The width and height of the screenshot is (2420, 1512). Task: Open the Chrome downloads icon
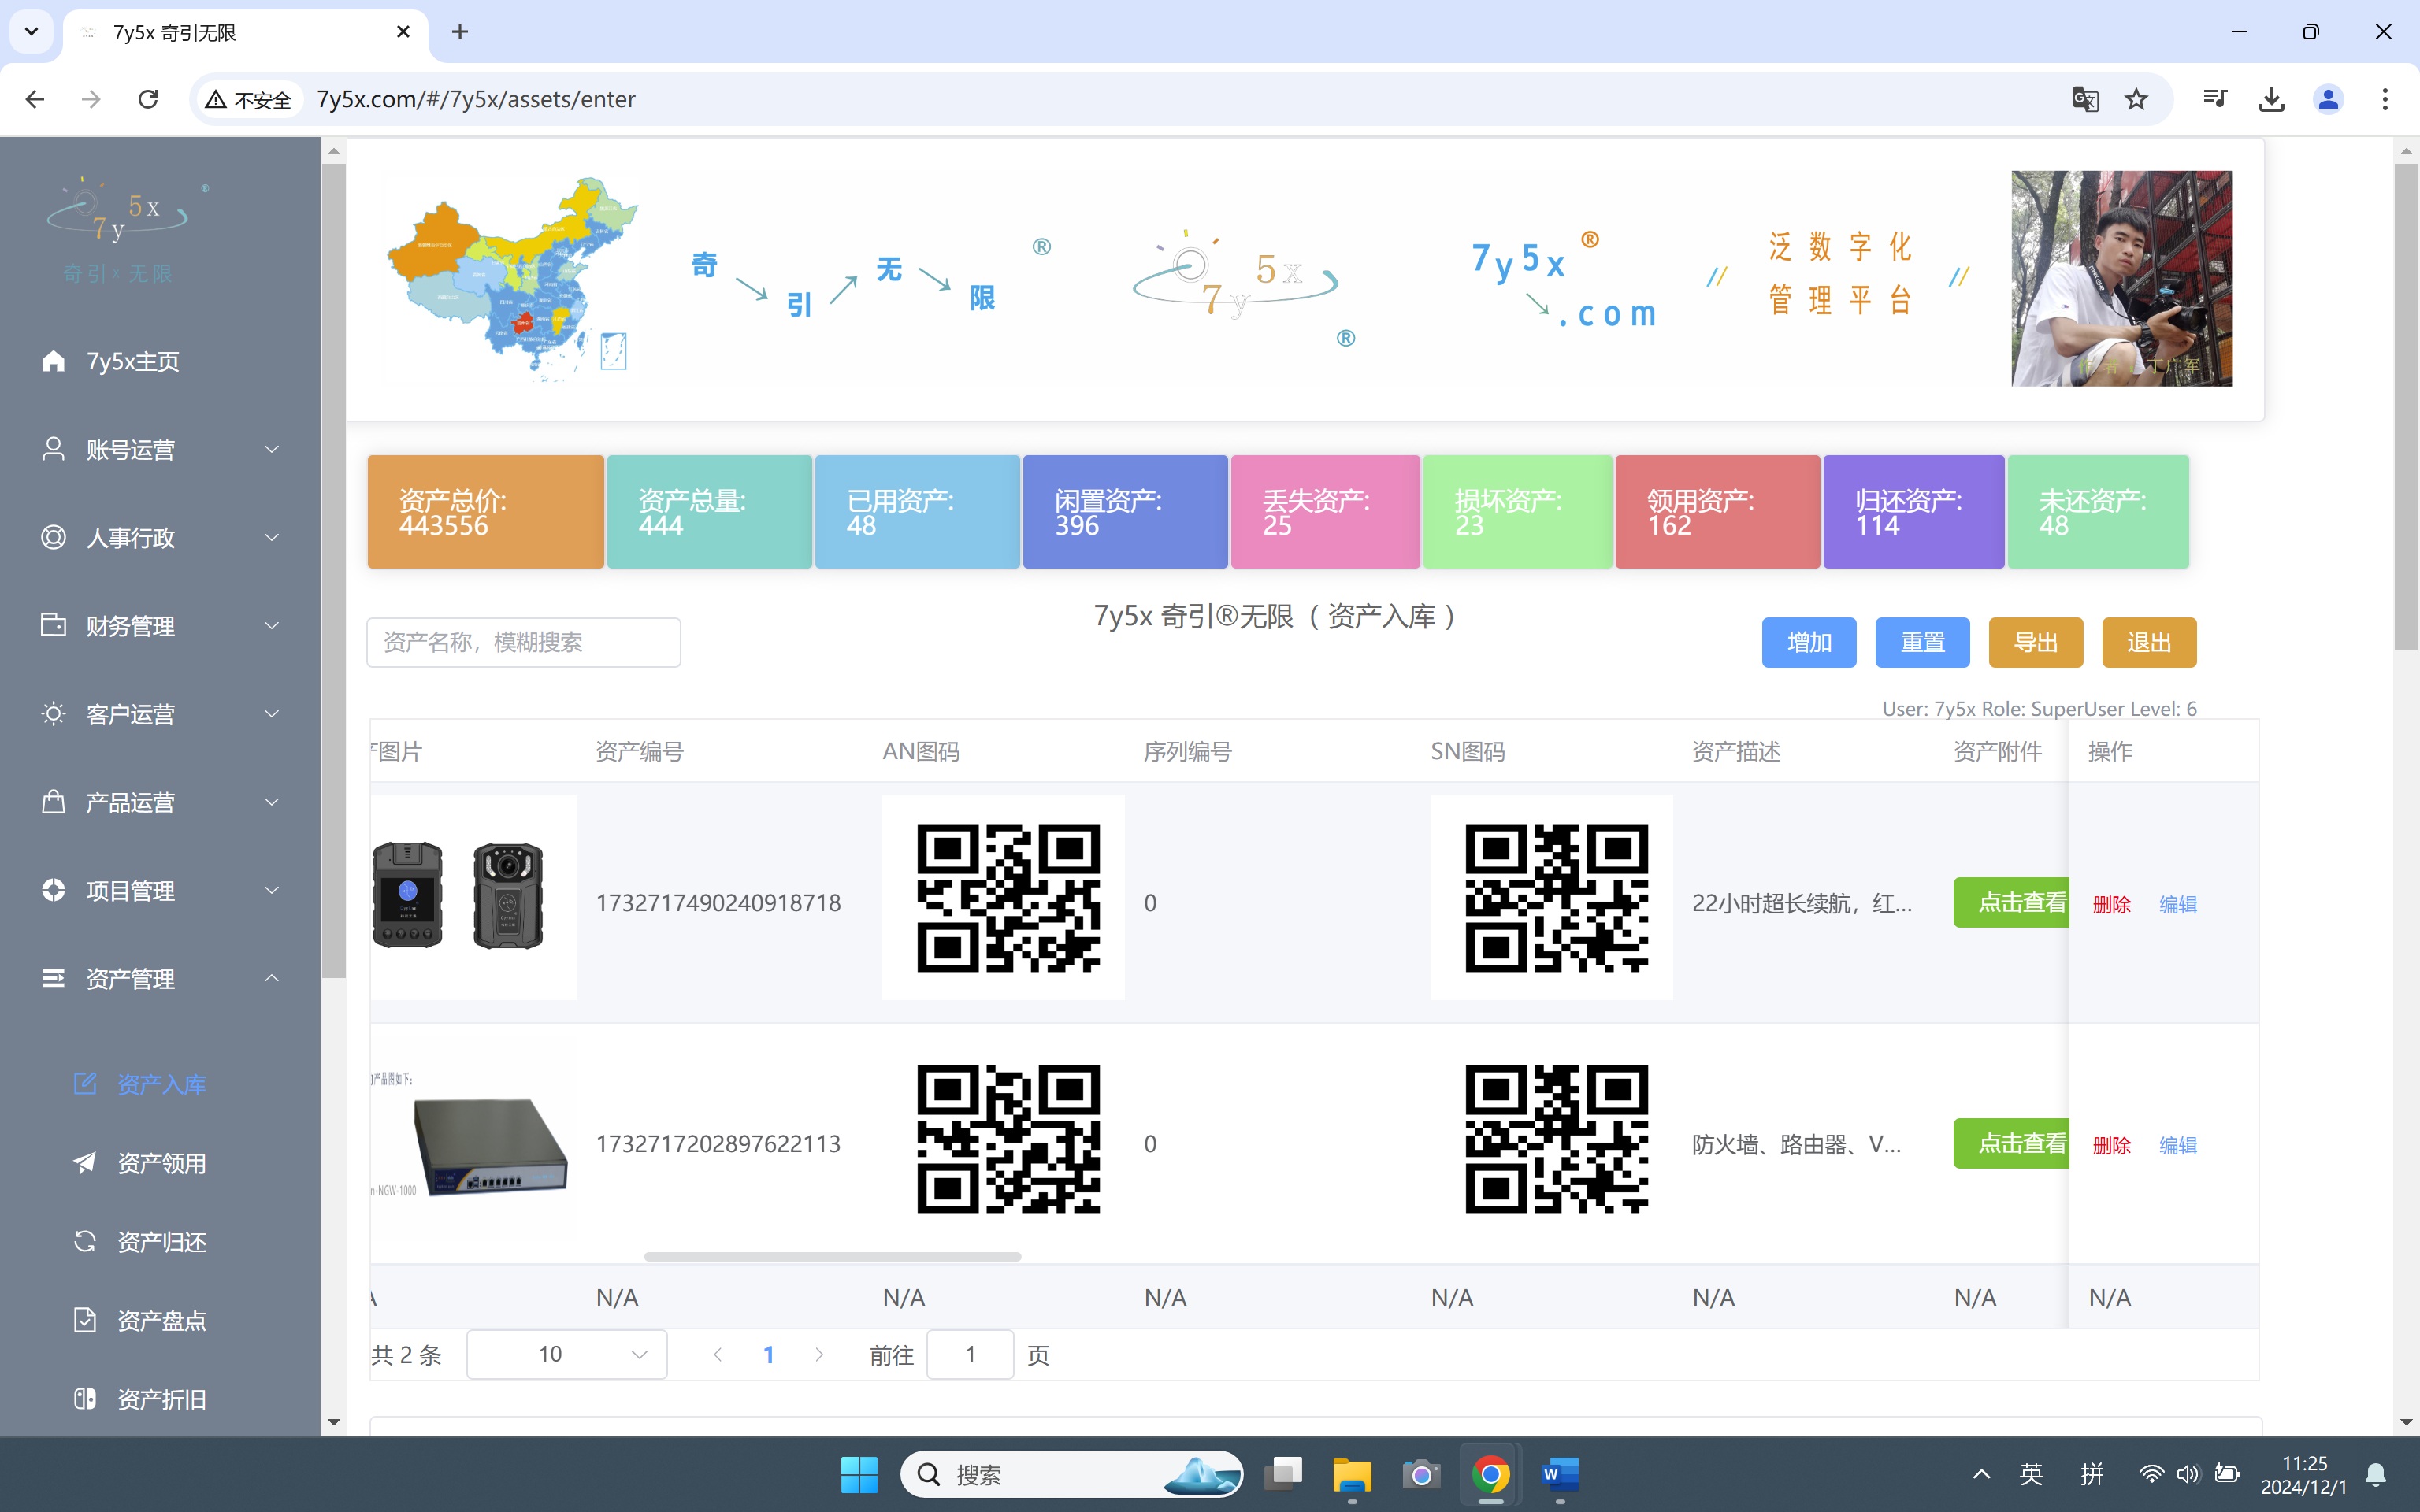[x=2271, y=99]
